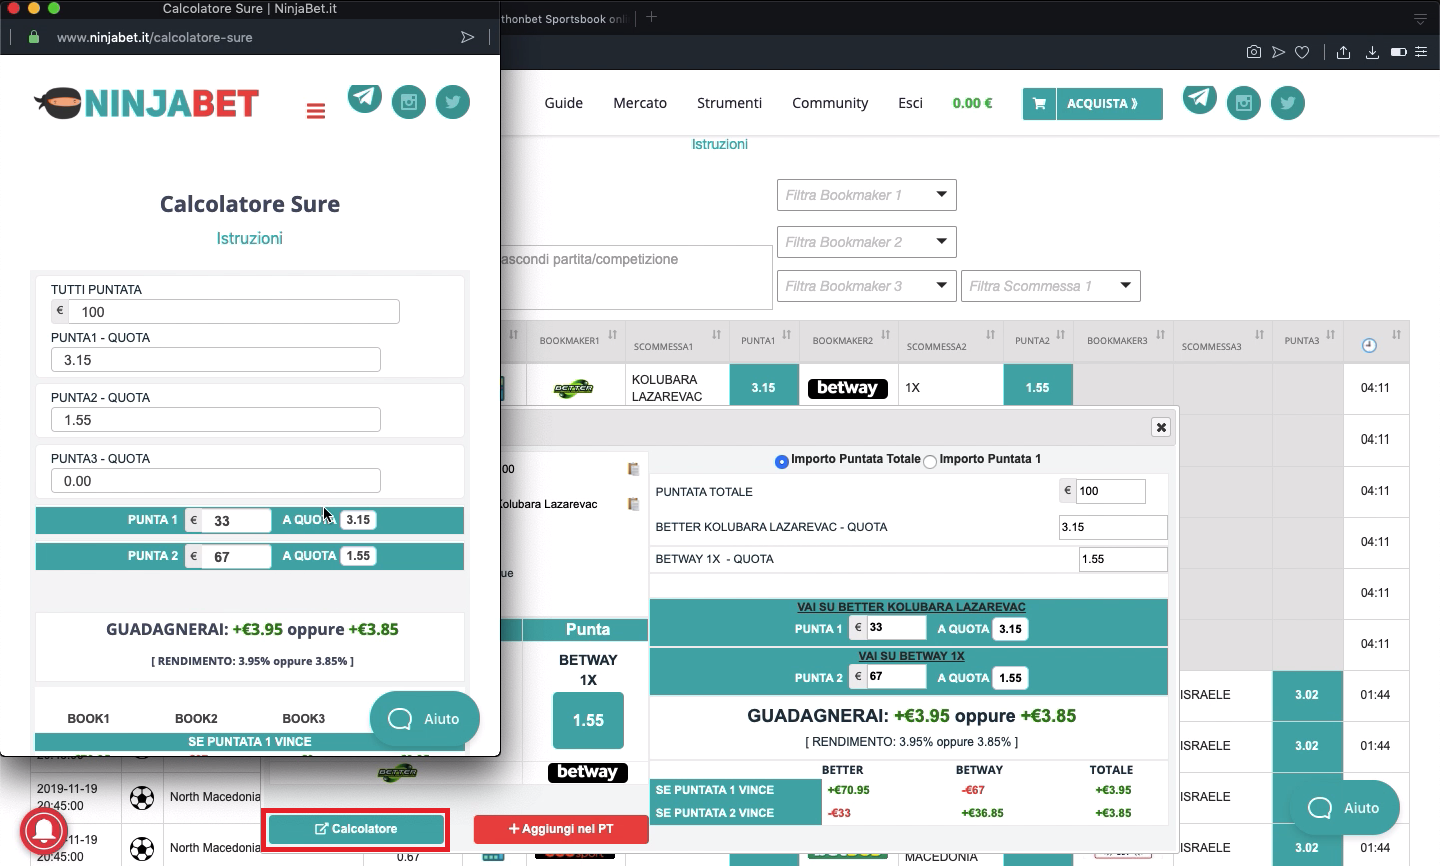Click the padlock icon beside ninjabet.it URL
Viewport: 1440px width, 866px height.
(34, 37)
